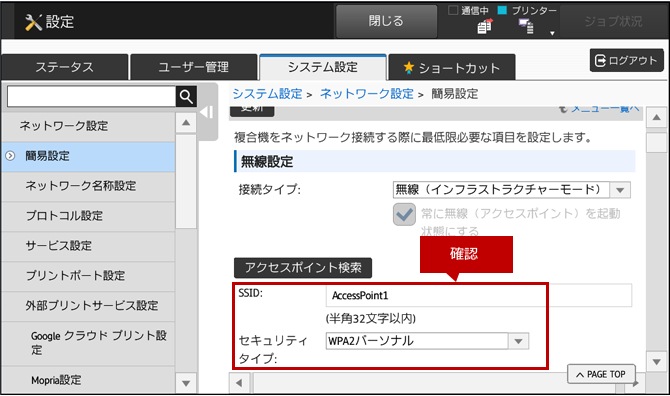Screen dimensions: 670x396
Task: Switch to the ユーザー管理 tab
Action: tap(194, 67)
